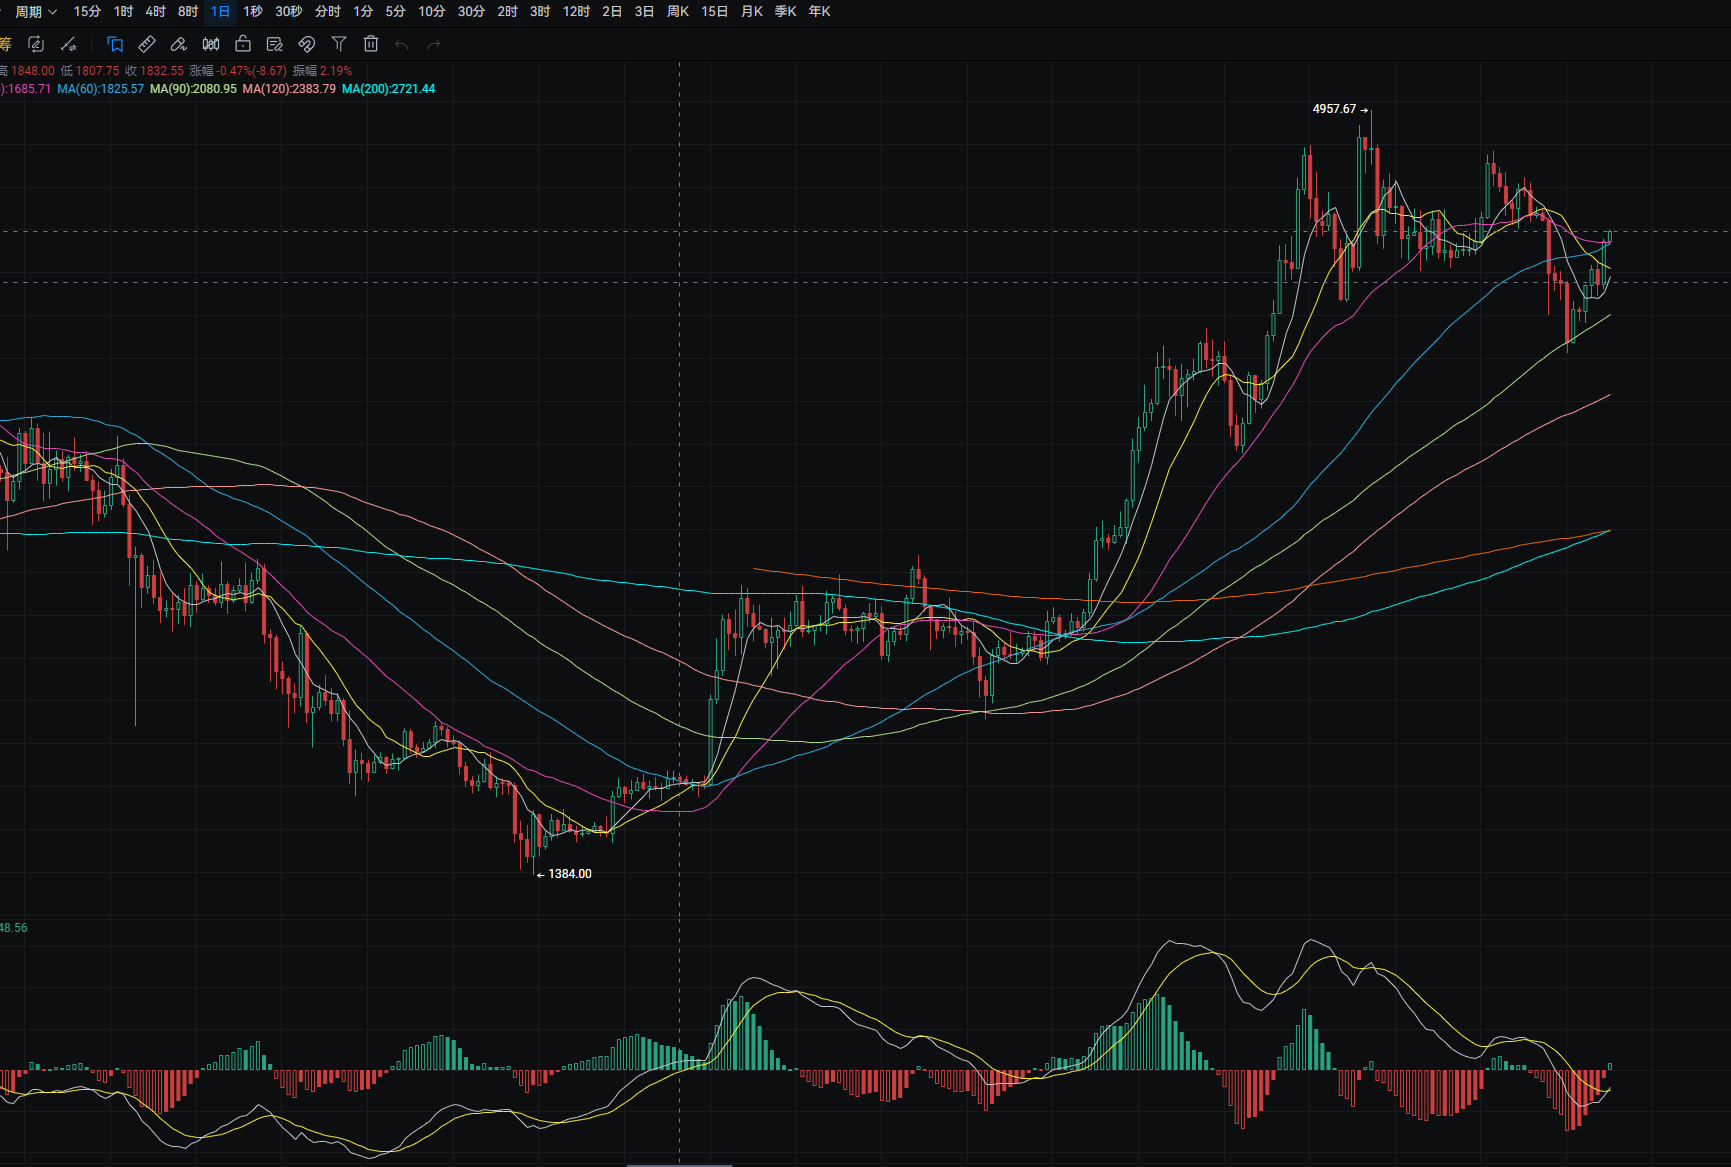Select the 4时 timeframe tab
1731x1167 pixels.
pos(155,12)
